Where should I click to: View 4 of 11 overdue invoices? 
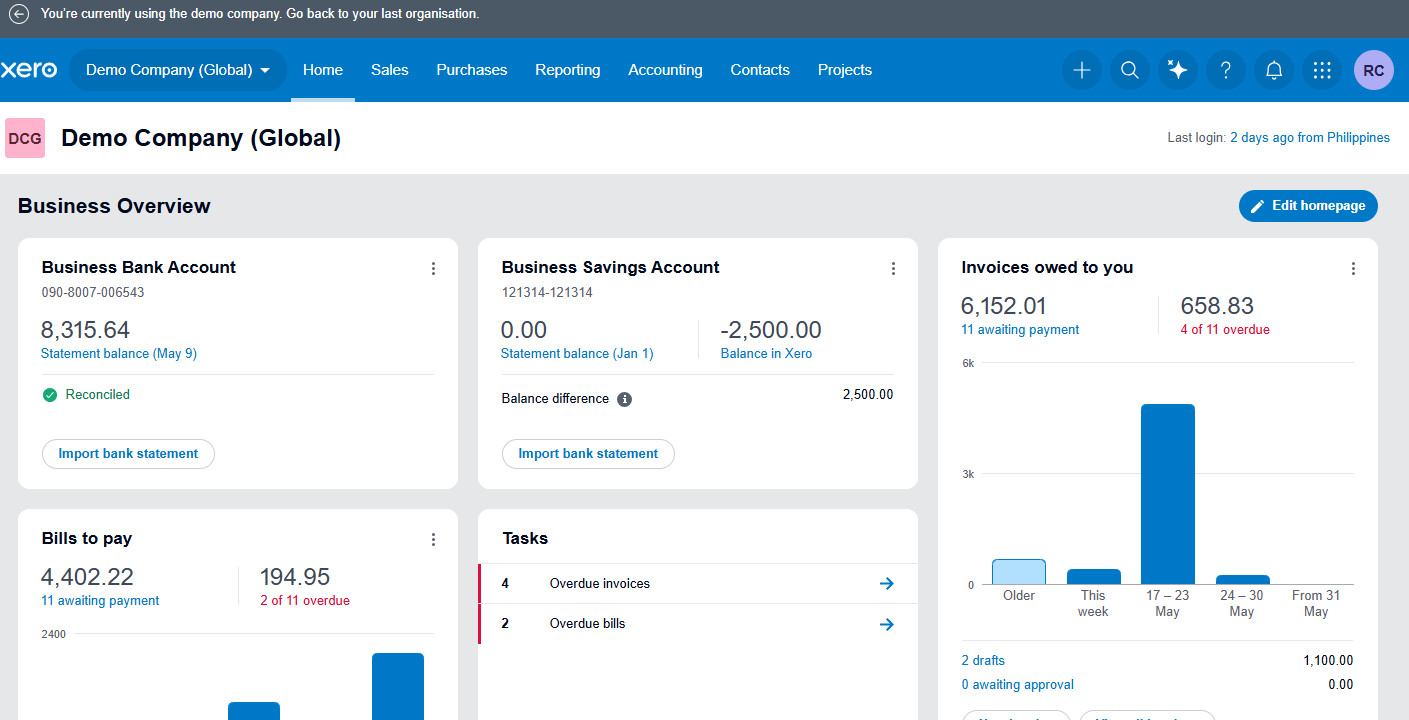click(x=1225, y=330)
